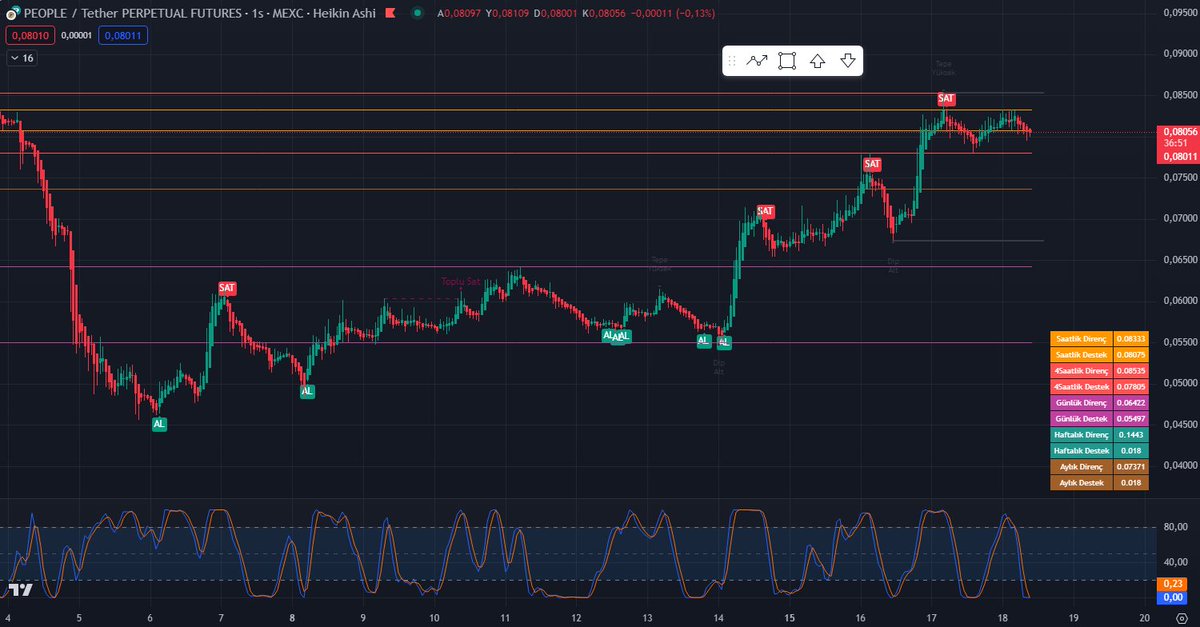Click the 'Aylık Destek' table cell
This screenshot has height=627, width=1200.
pyautogui.click(x=1081, y=482)
